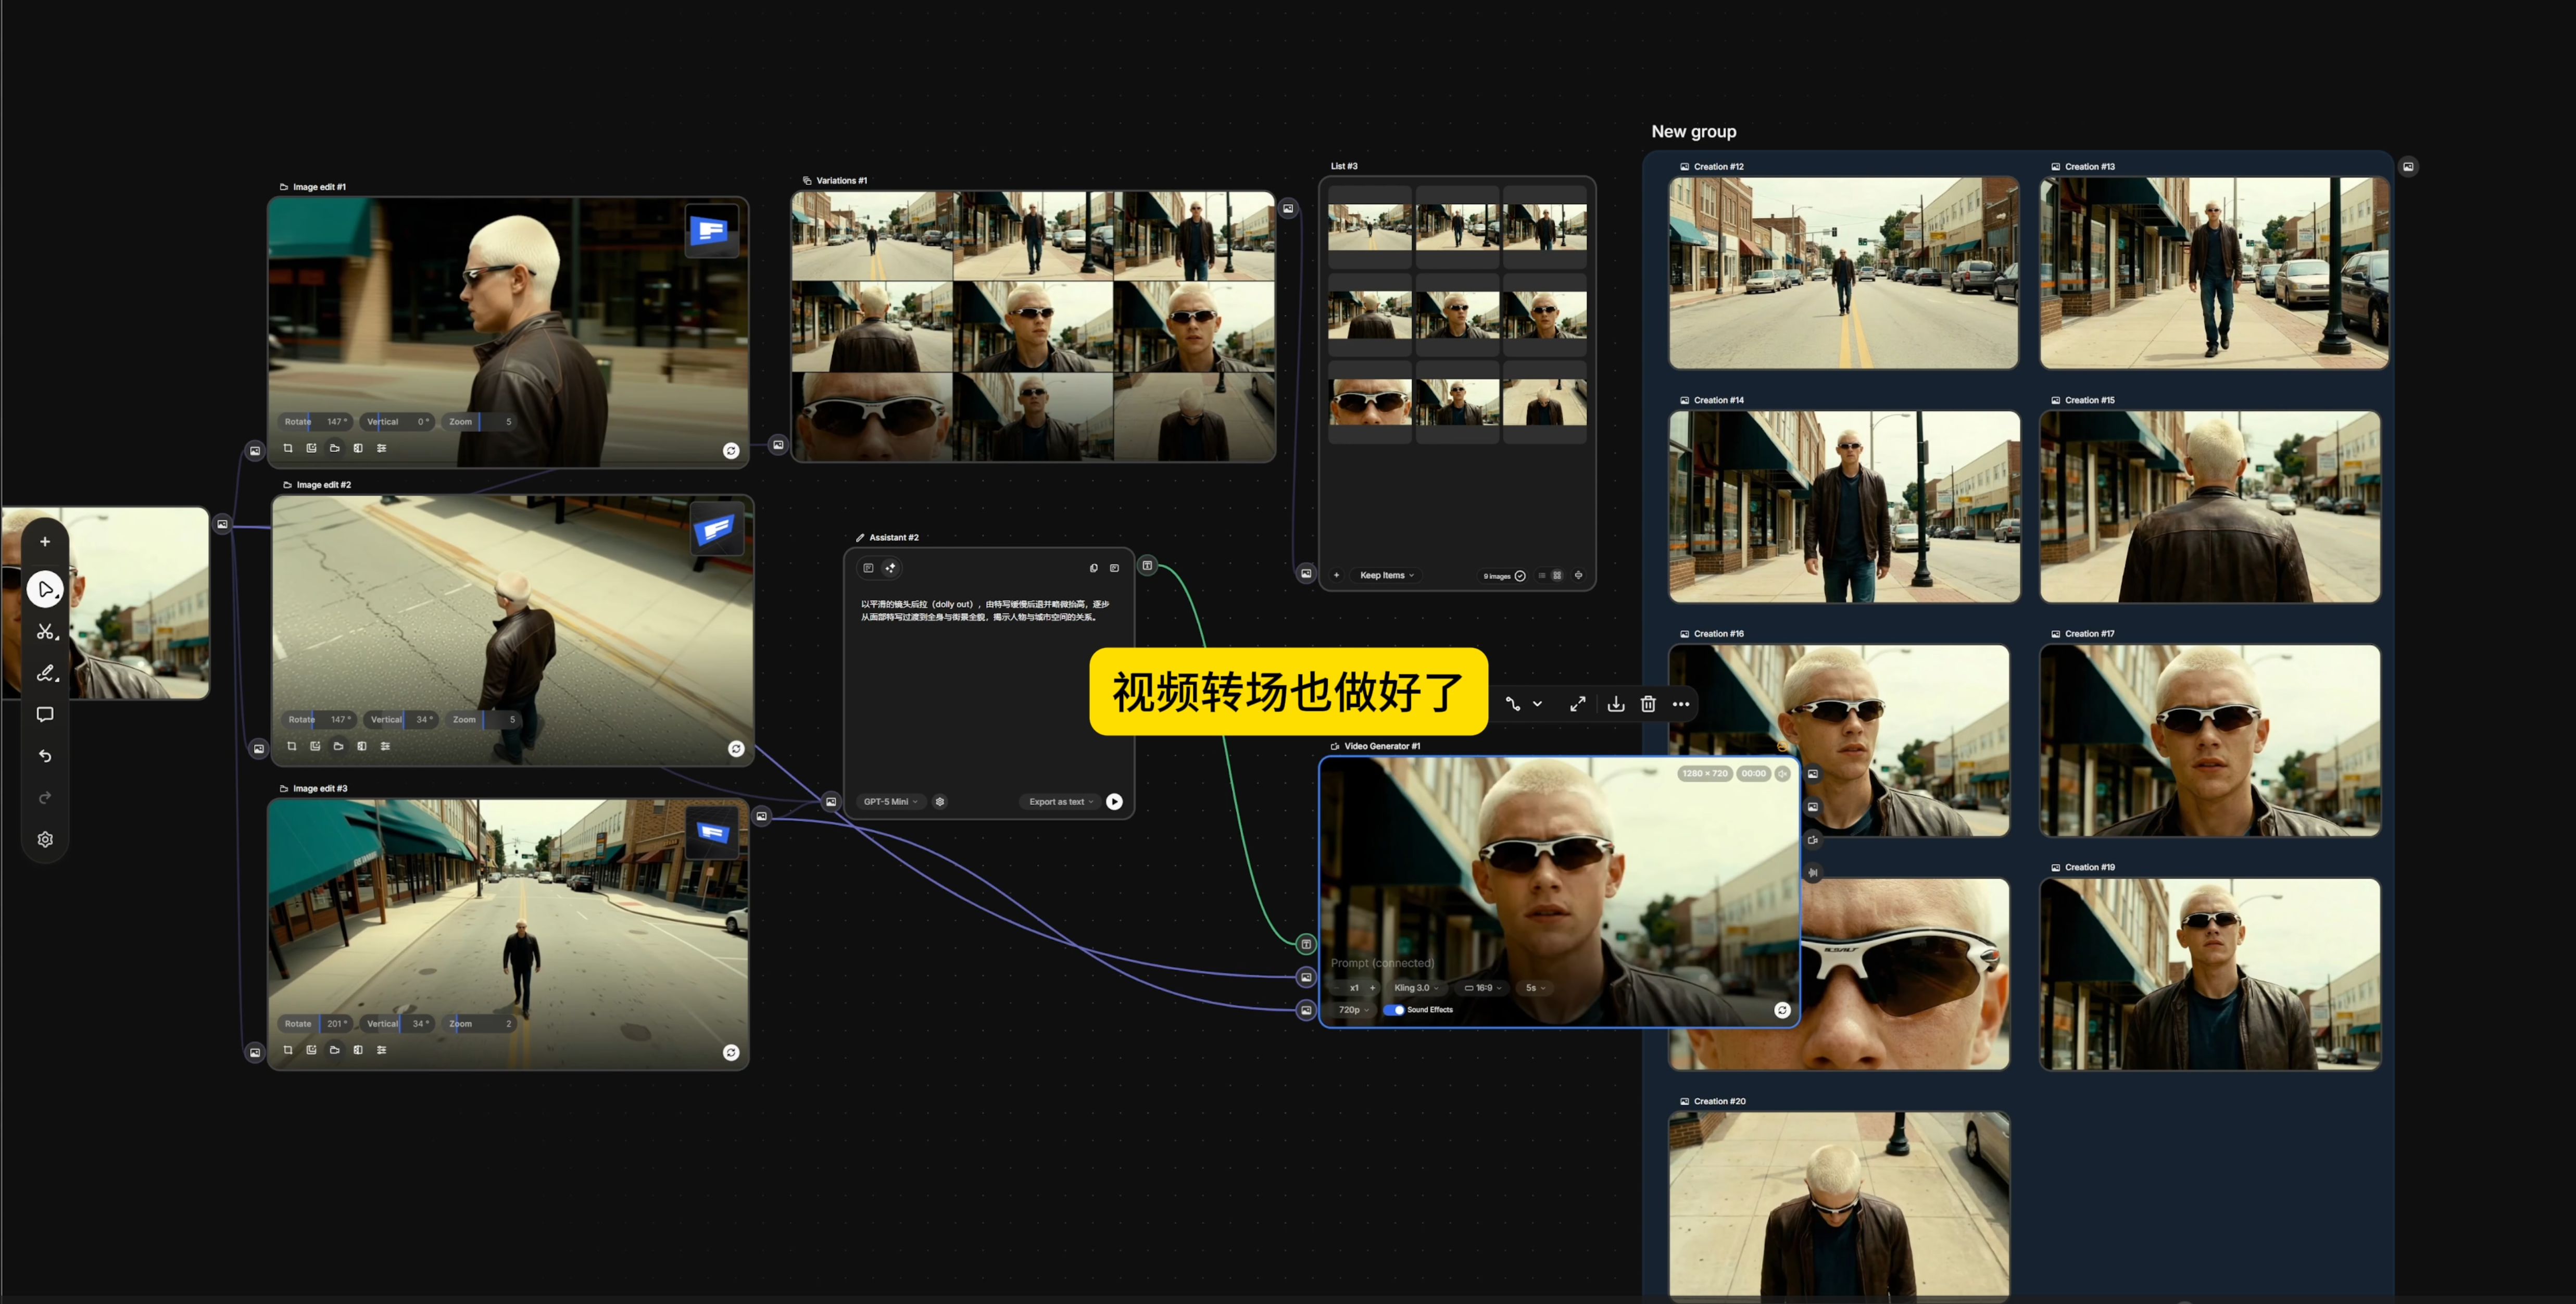2576x1304 pixels.
Task: Toggle text view mode icon in Assistant #2
Action: [868, 568]
